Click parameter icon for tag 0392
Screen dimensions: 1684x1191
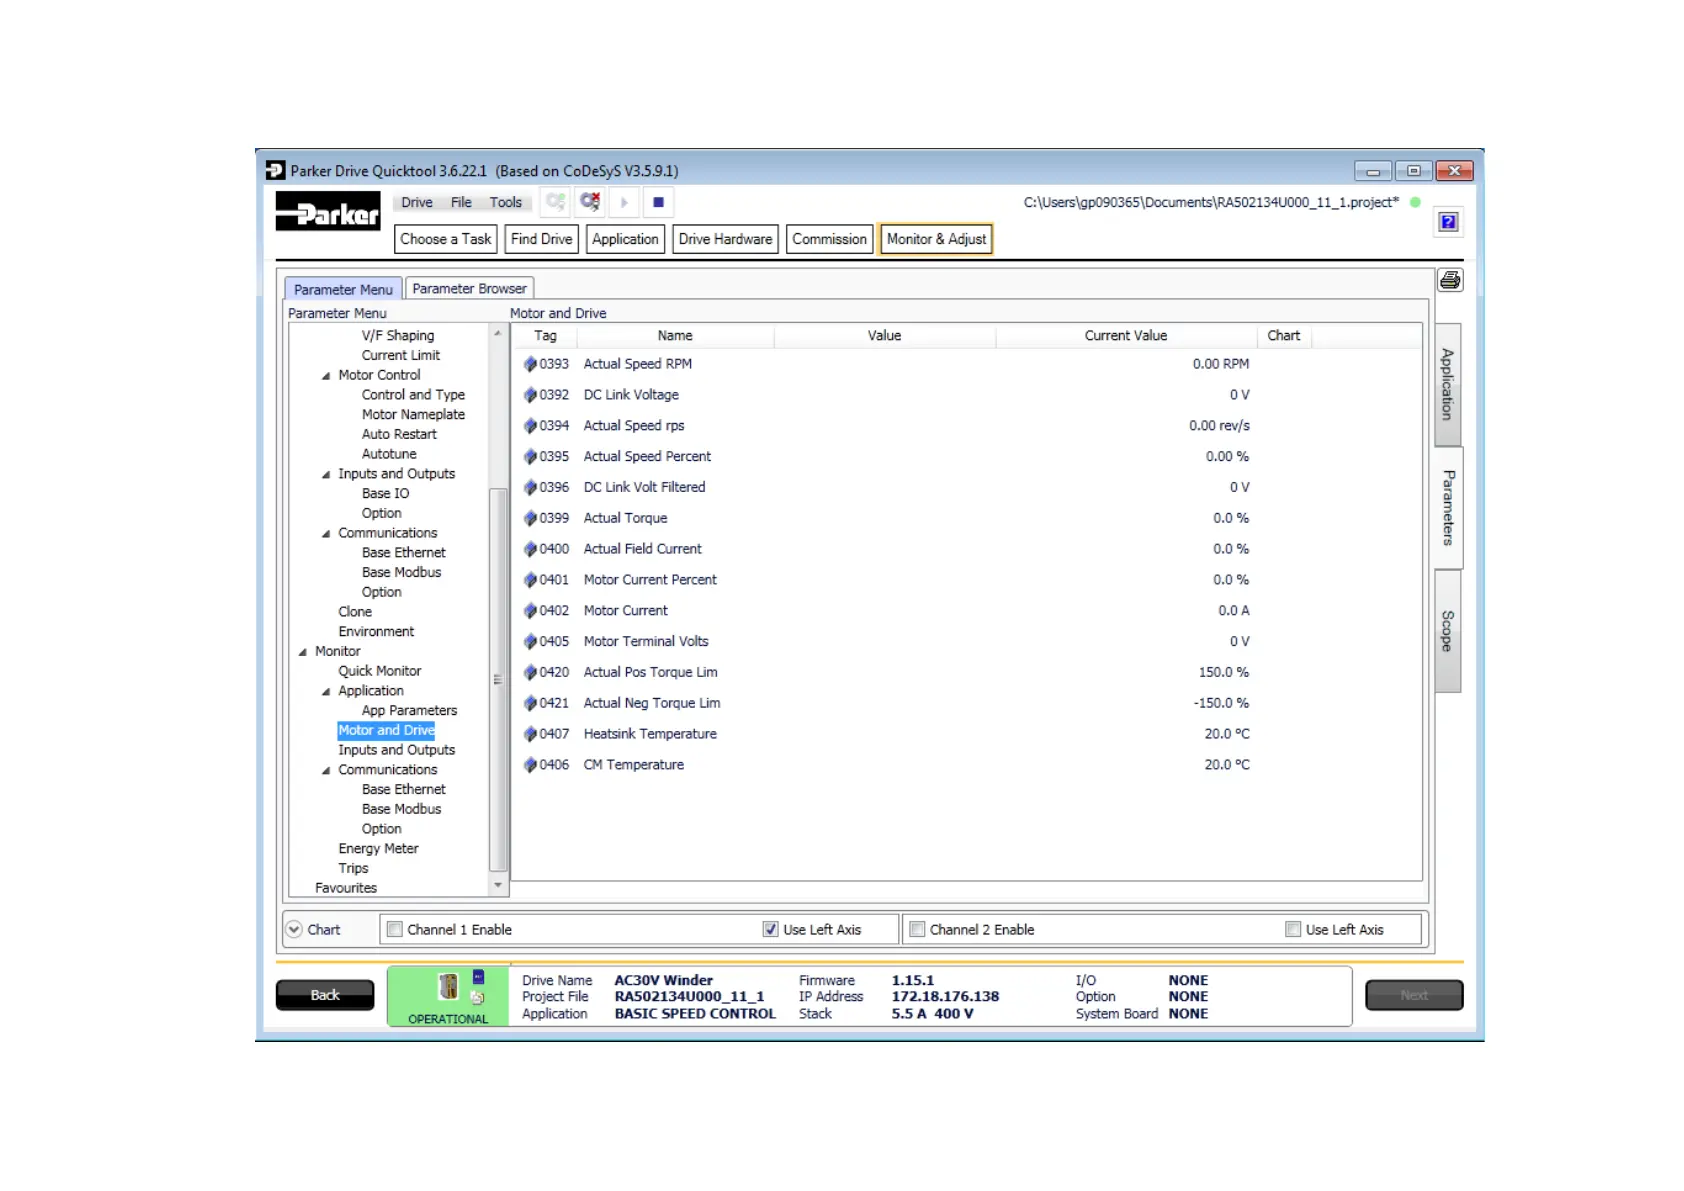[530, 395]
